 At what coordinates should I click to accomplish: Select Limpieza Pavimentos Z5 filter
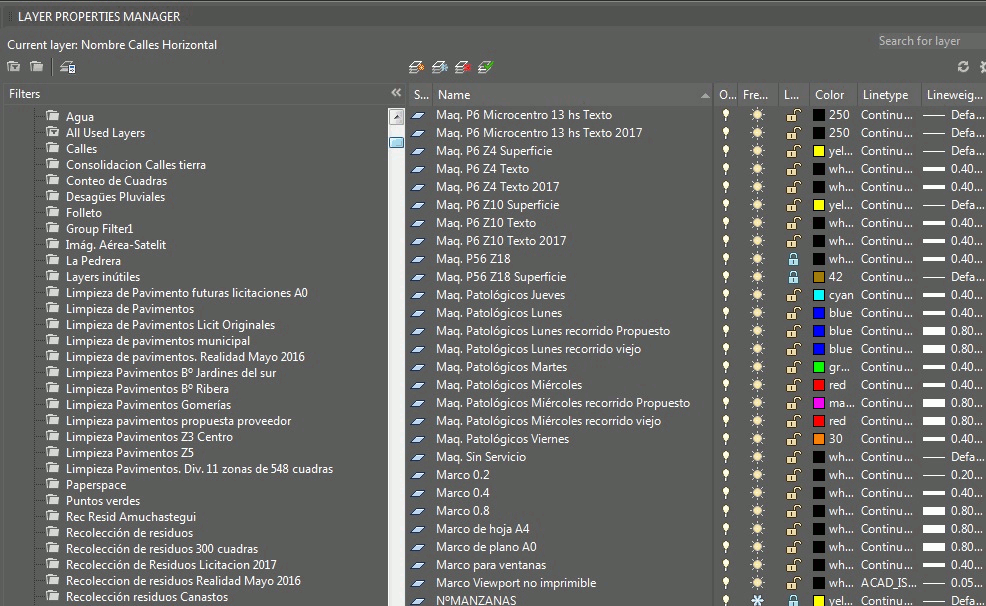point(130,453)
